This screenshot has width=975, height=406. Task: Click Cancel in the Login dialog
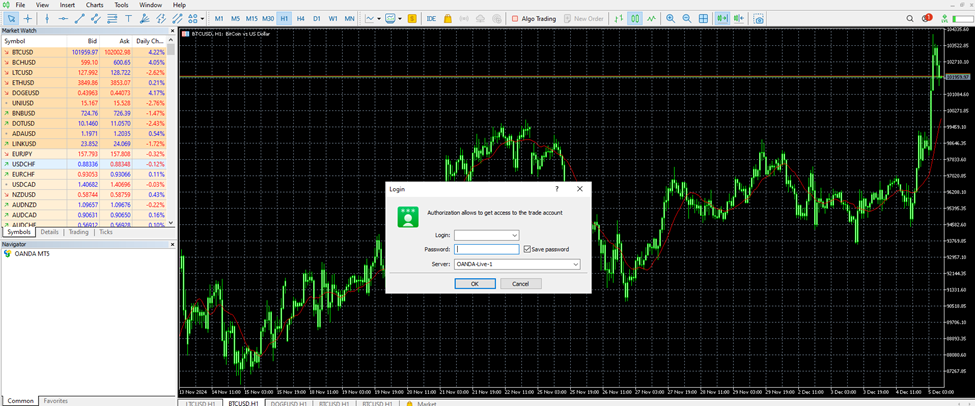(520, 283)
